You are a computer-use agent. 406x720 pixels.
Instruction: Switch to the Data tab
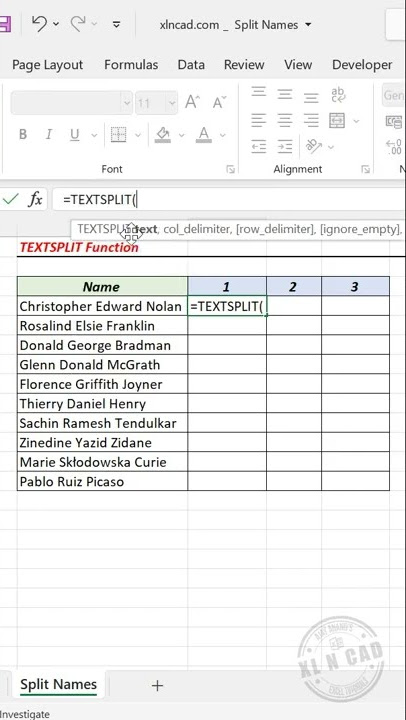point(191,65)
